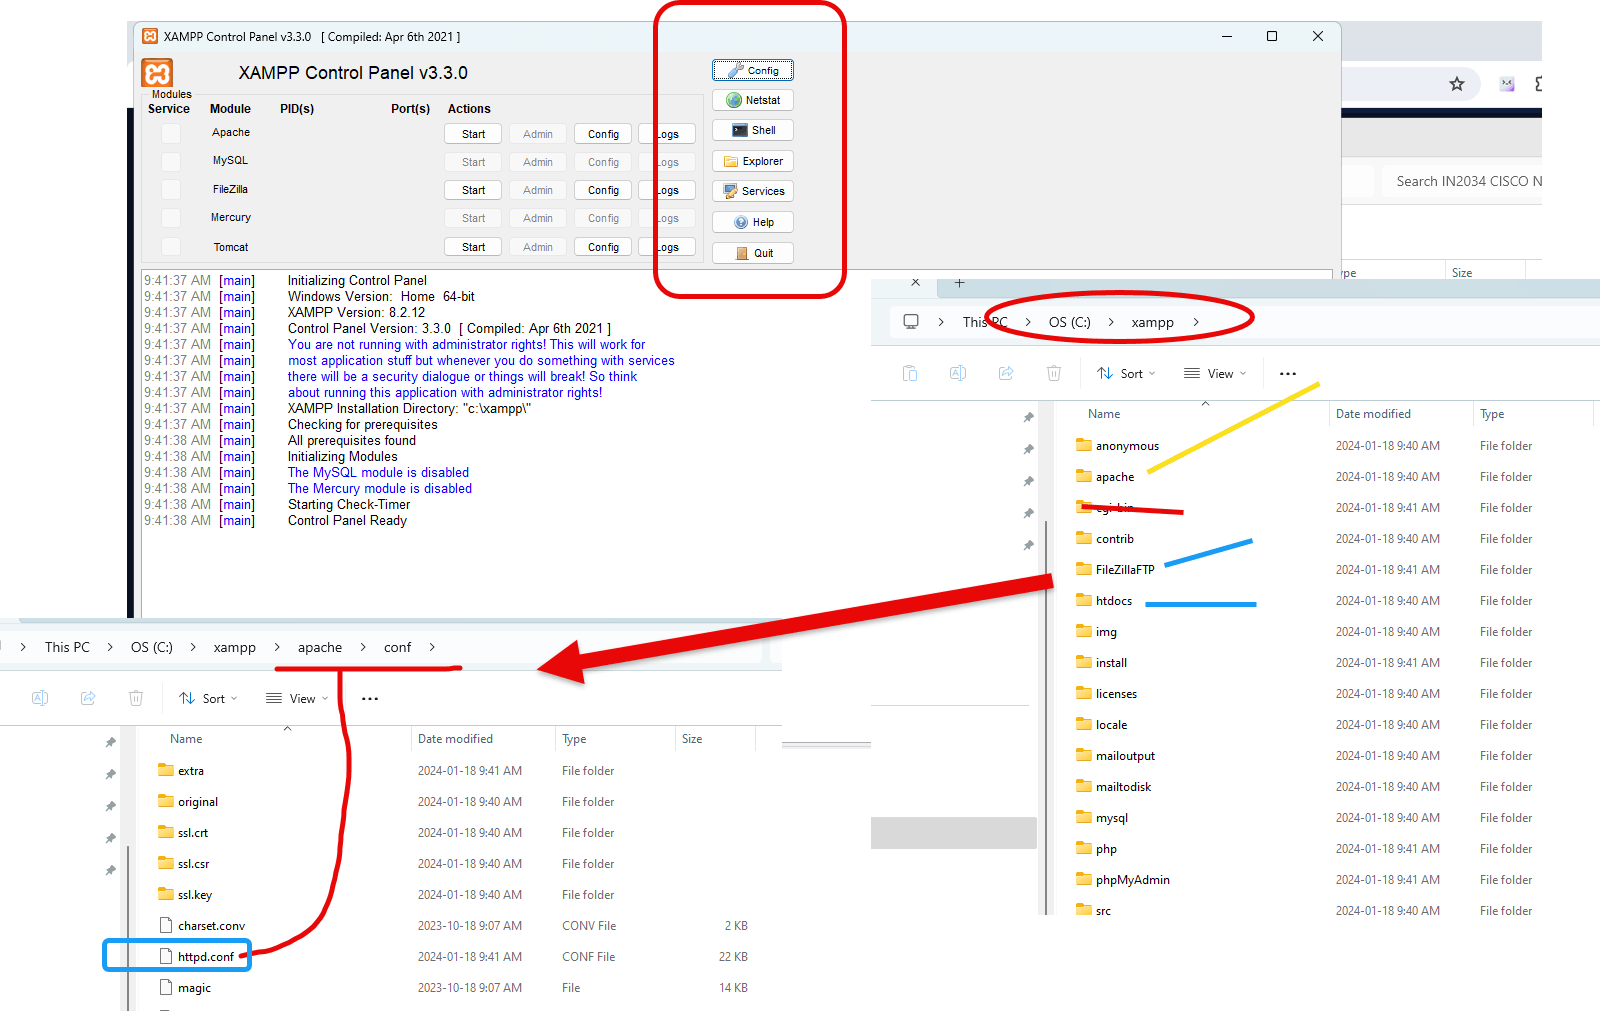The image size is (1600, 1011).
Task: Start the Tomcat module
Action: pyautogui.click(x=473, y=247)
